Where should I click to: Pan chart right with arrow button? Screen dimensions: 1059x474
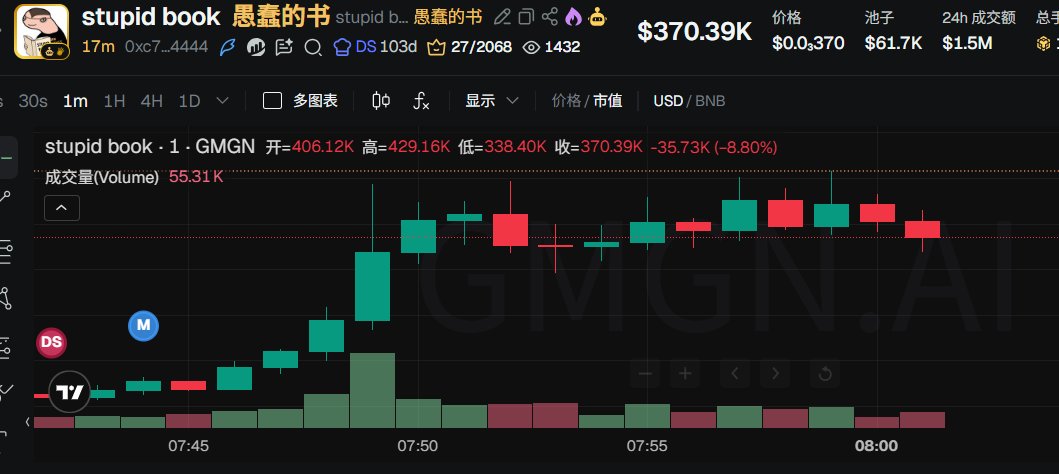click(x=775, y=373)
